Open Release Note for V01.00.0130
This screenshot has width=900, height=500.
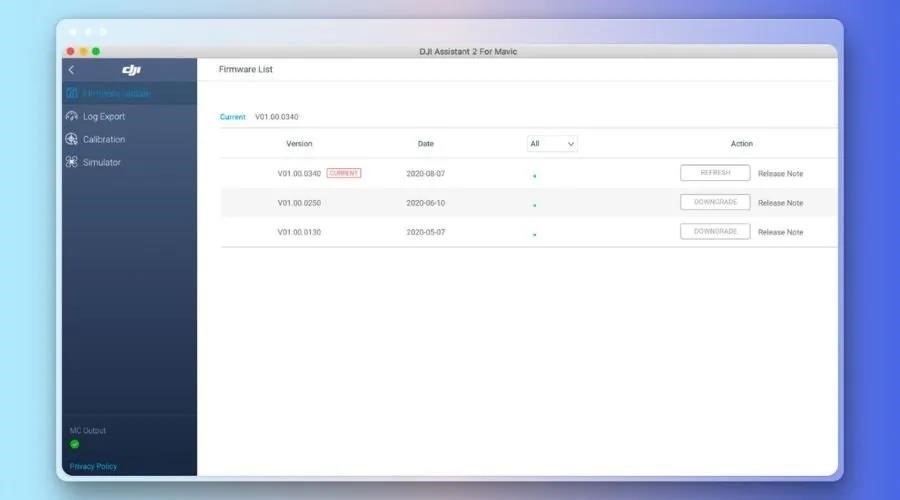(780, 232)
